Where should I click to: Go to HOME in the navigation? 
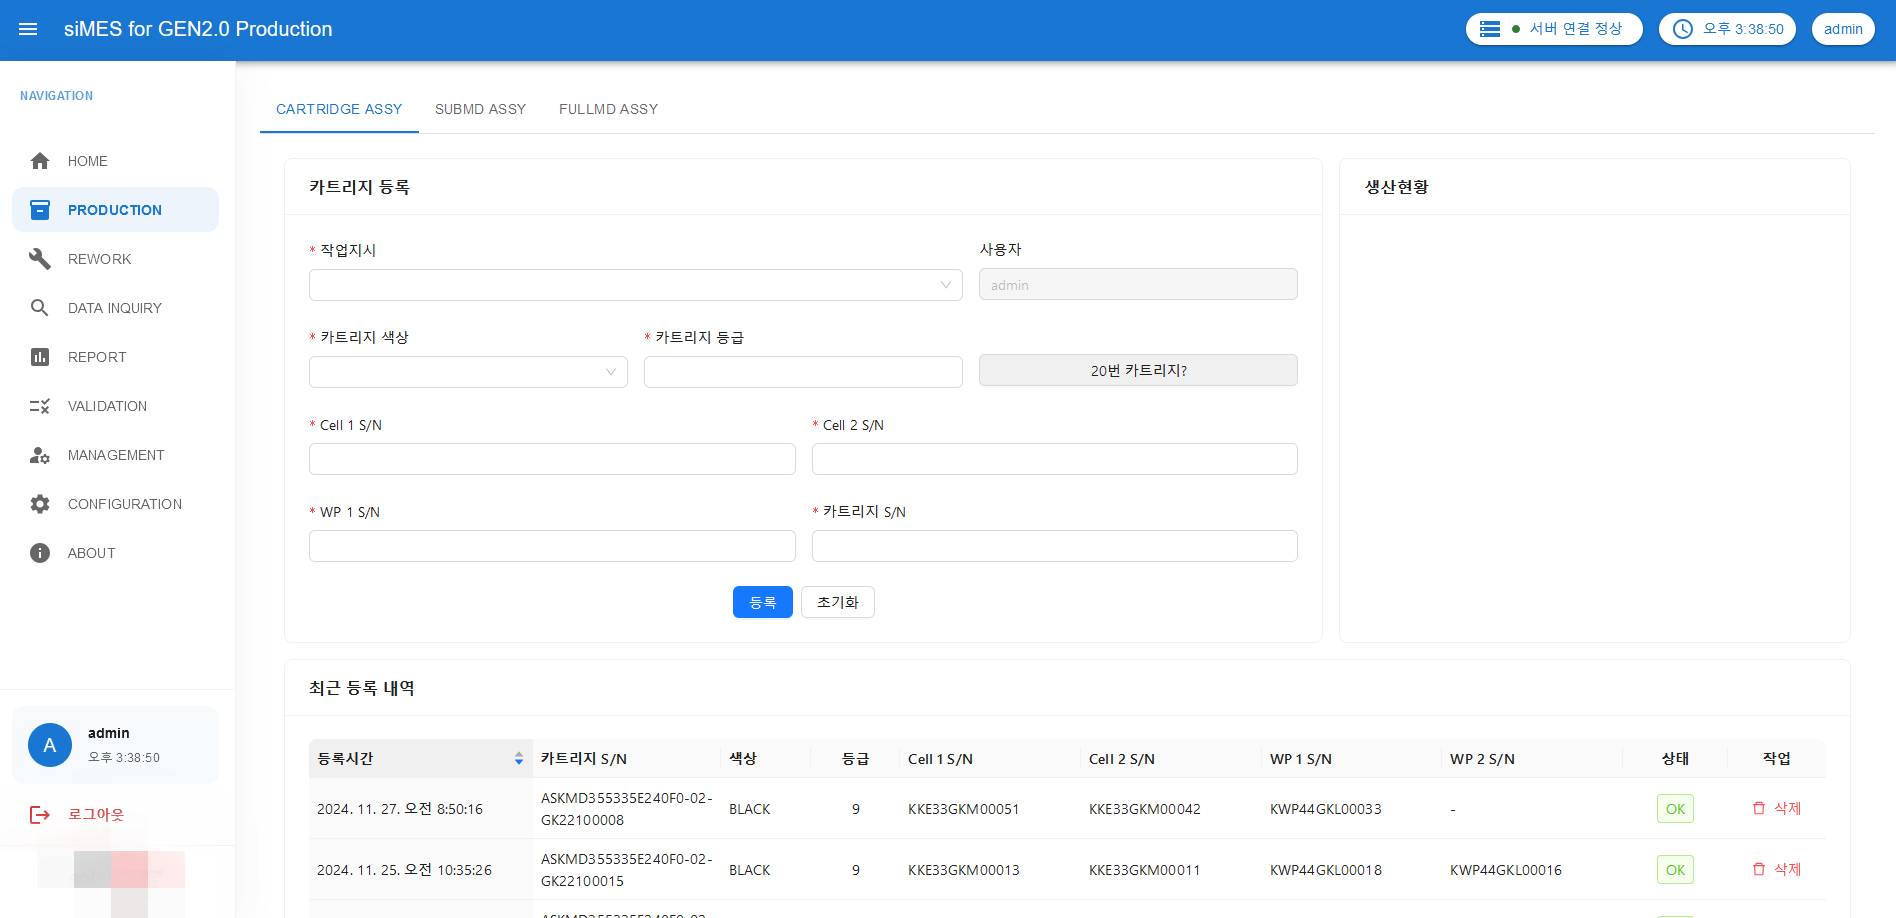click(115, 161)
